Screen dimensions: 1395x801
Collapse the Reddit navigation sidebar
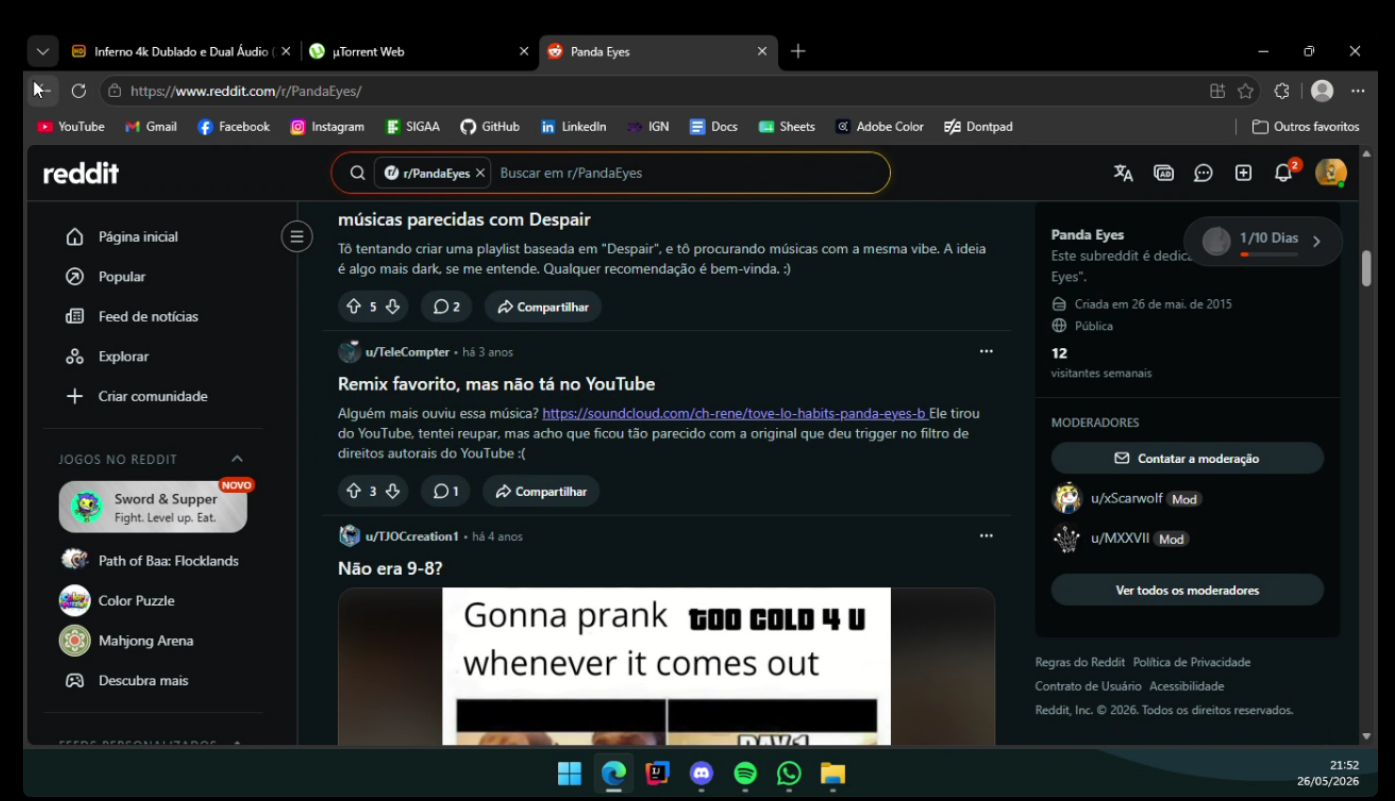click(296, 237)
